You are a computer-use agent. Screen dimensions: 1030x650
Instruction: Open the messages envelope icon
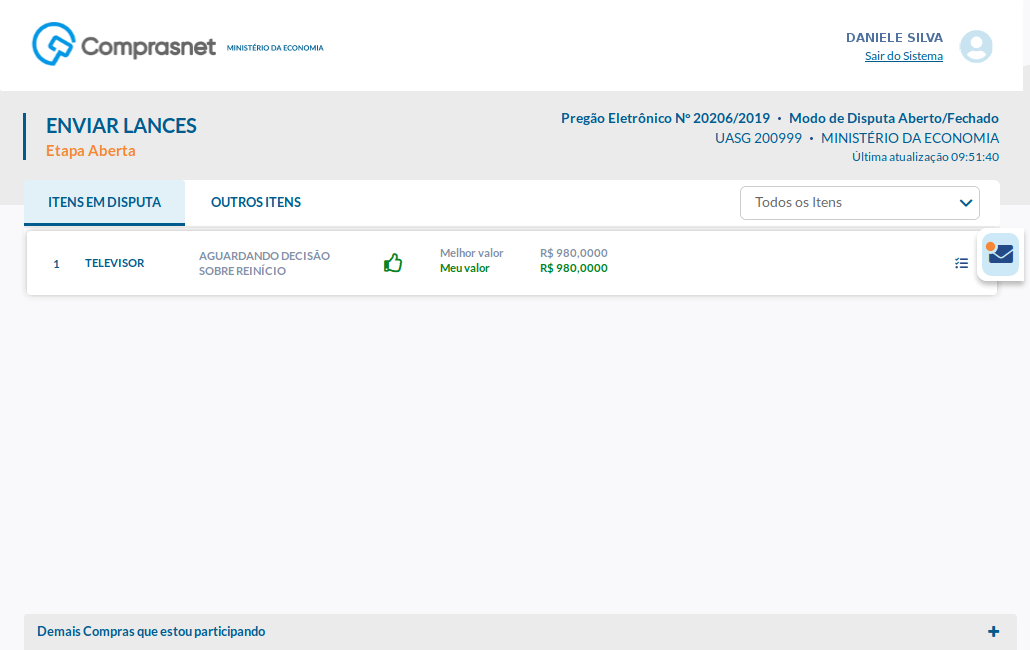(1000, 254)
